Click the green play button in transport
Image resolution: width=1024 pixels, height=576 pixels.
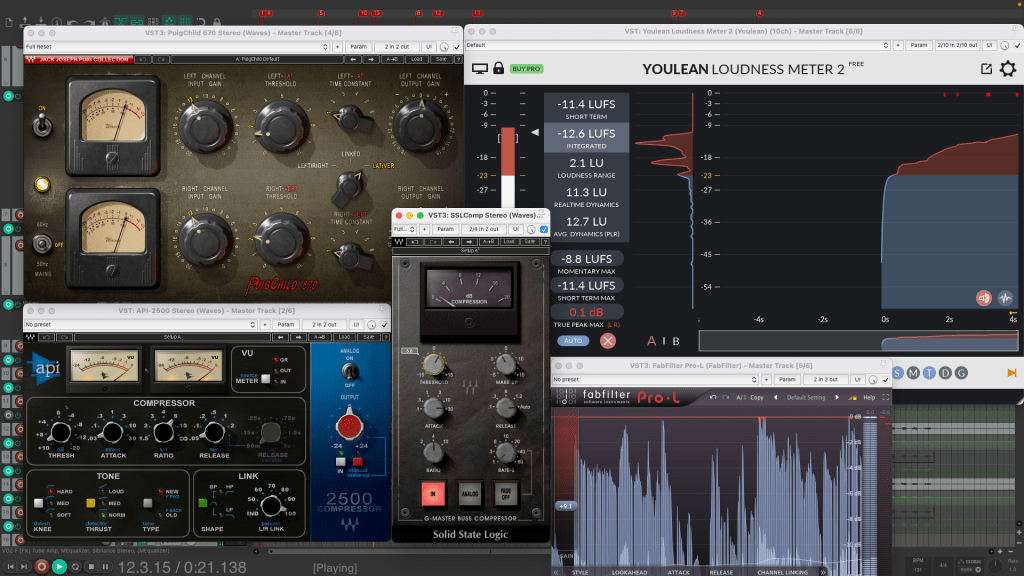60,567
